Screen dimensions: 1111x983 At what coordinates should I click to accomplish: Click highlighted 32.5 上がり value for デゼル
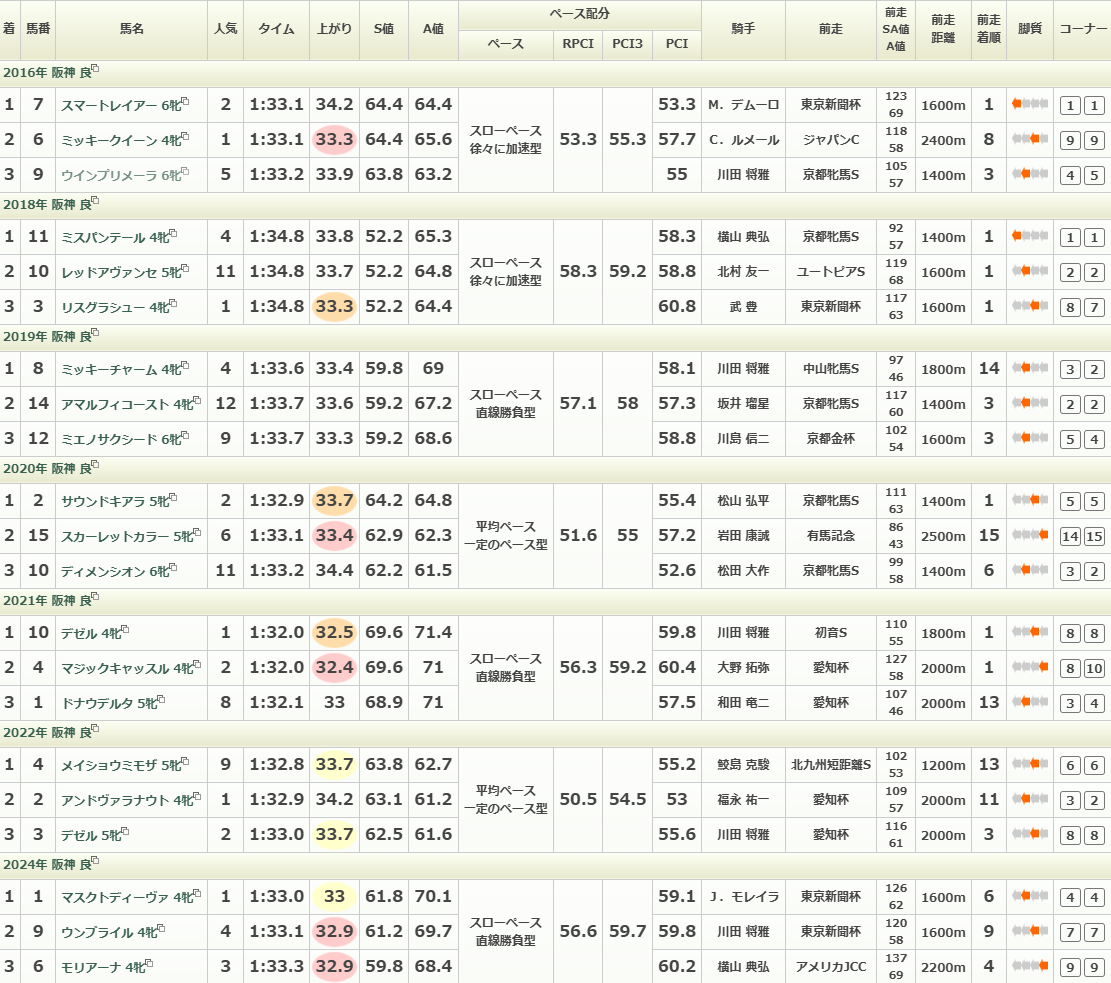(x=334, y=632)
